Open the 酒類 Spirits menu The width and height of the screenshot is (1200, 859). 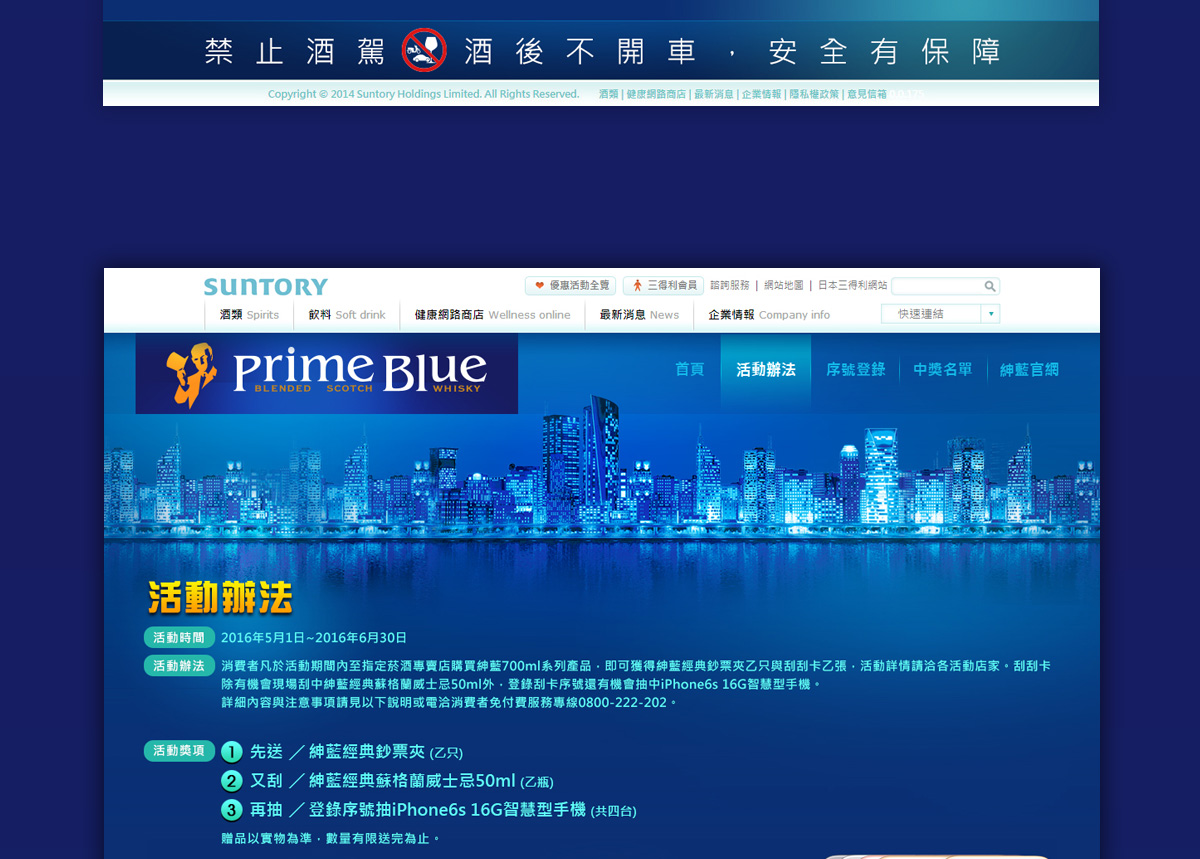(x=250, y=315)
